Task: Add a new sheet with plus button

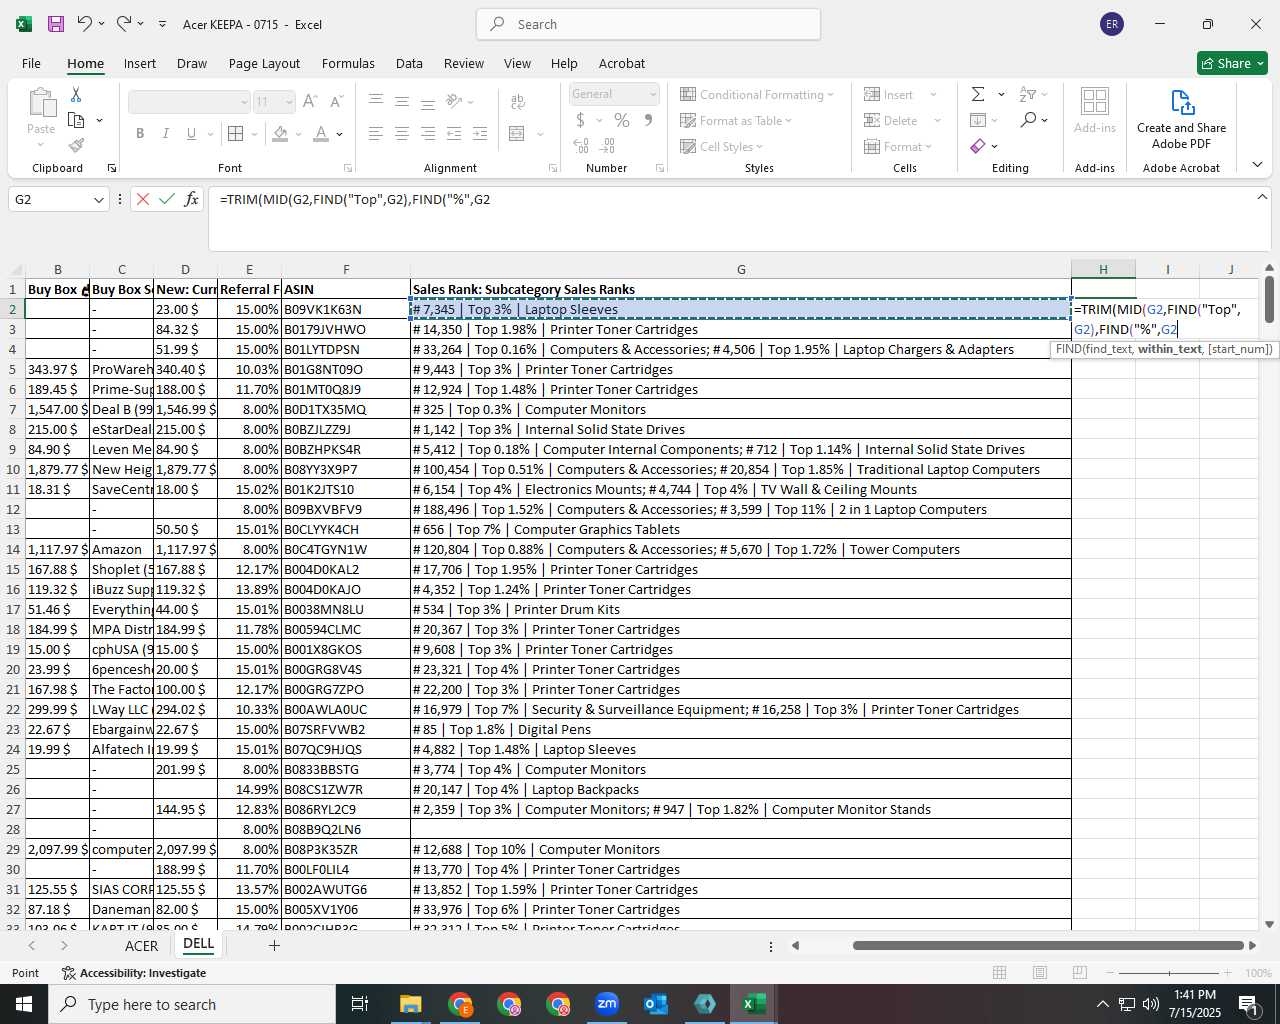Action: point(273,945)
